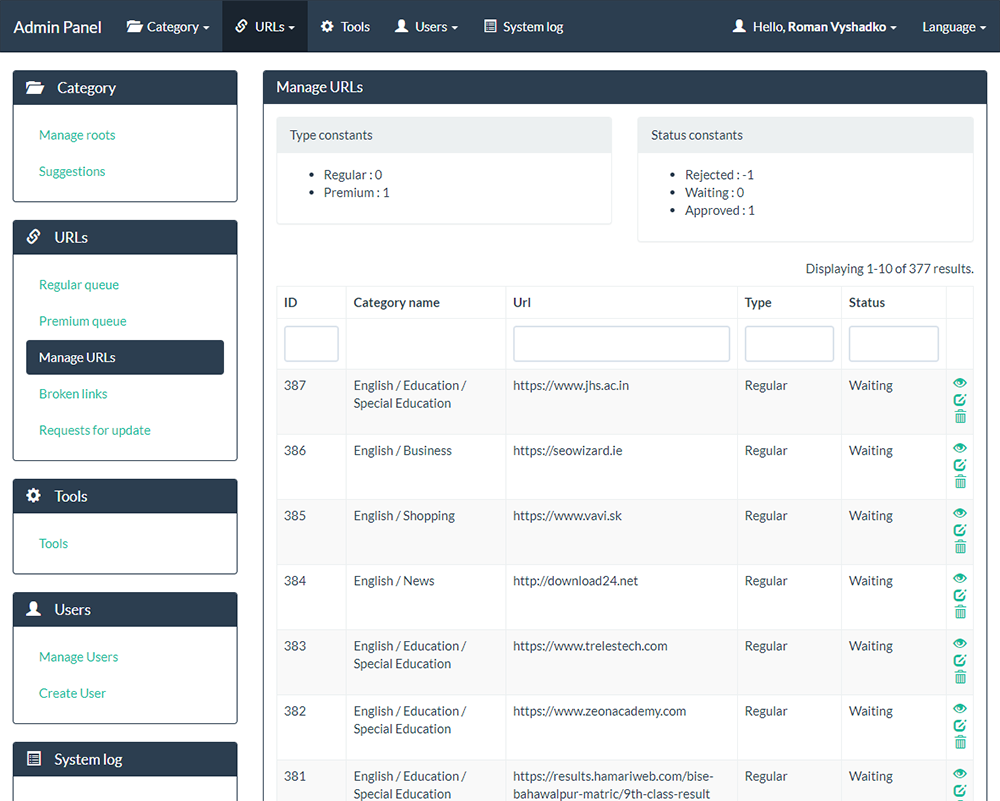
Task: View trelestech.com entry via eye icon
Action: click(x=960, y=642)
